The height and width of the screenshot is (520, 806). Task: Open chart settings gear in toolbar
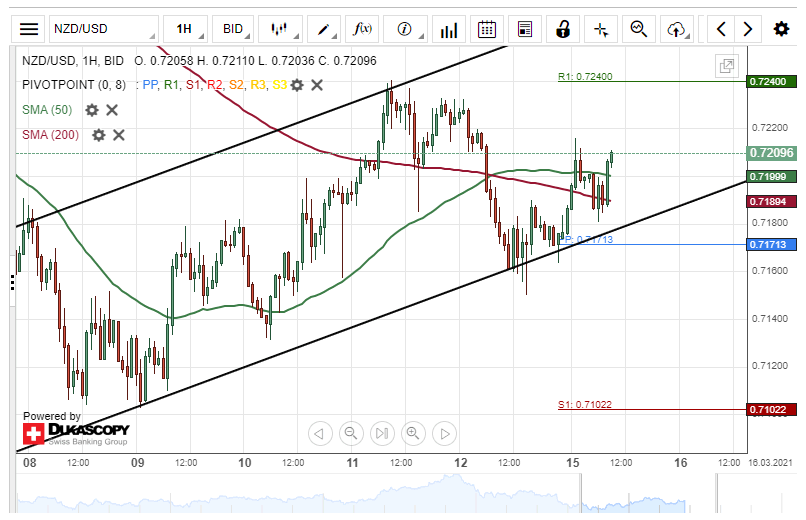point(781,29)
